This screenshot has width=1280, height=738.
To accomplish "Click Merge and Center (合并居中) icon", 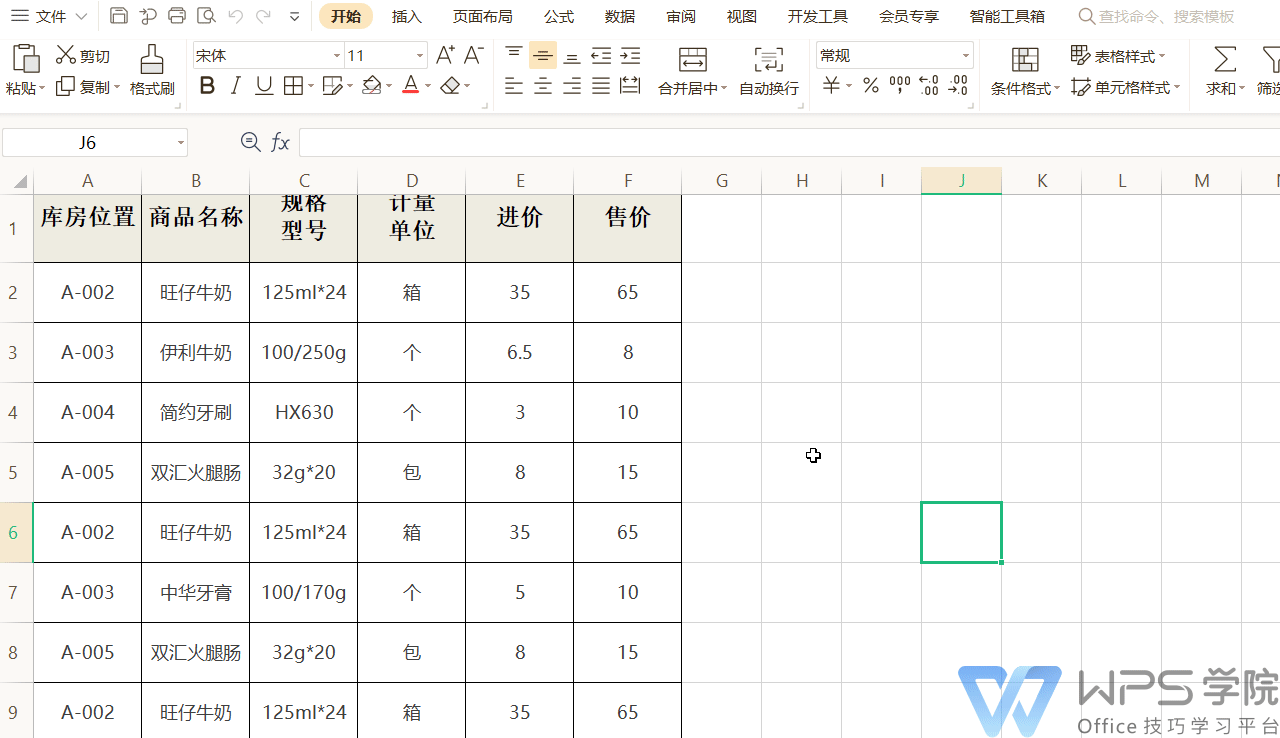I will coord(692,59).
